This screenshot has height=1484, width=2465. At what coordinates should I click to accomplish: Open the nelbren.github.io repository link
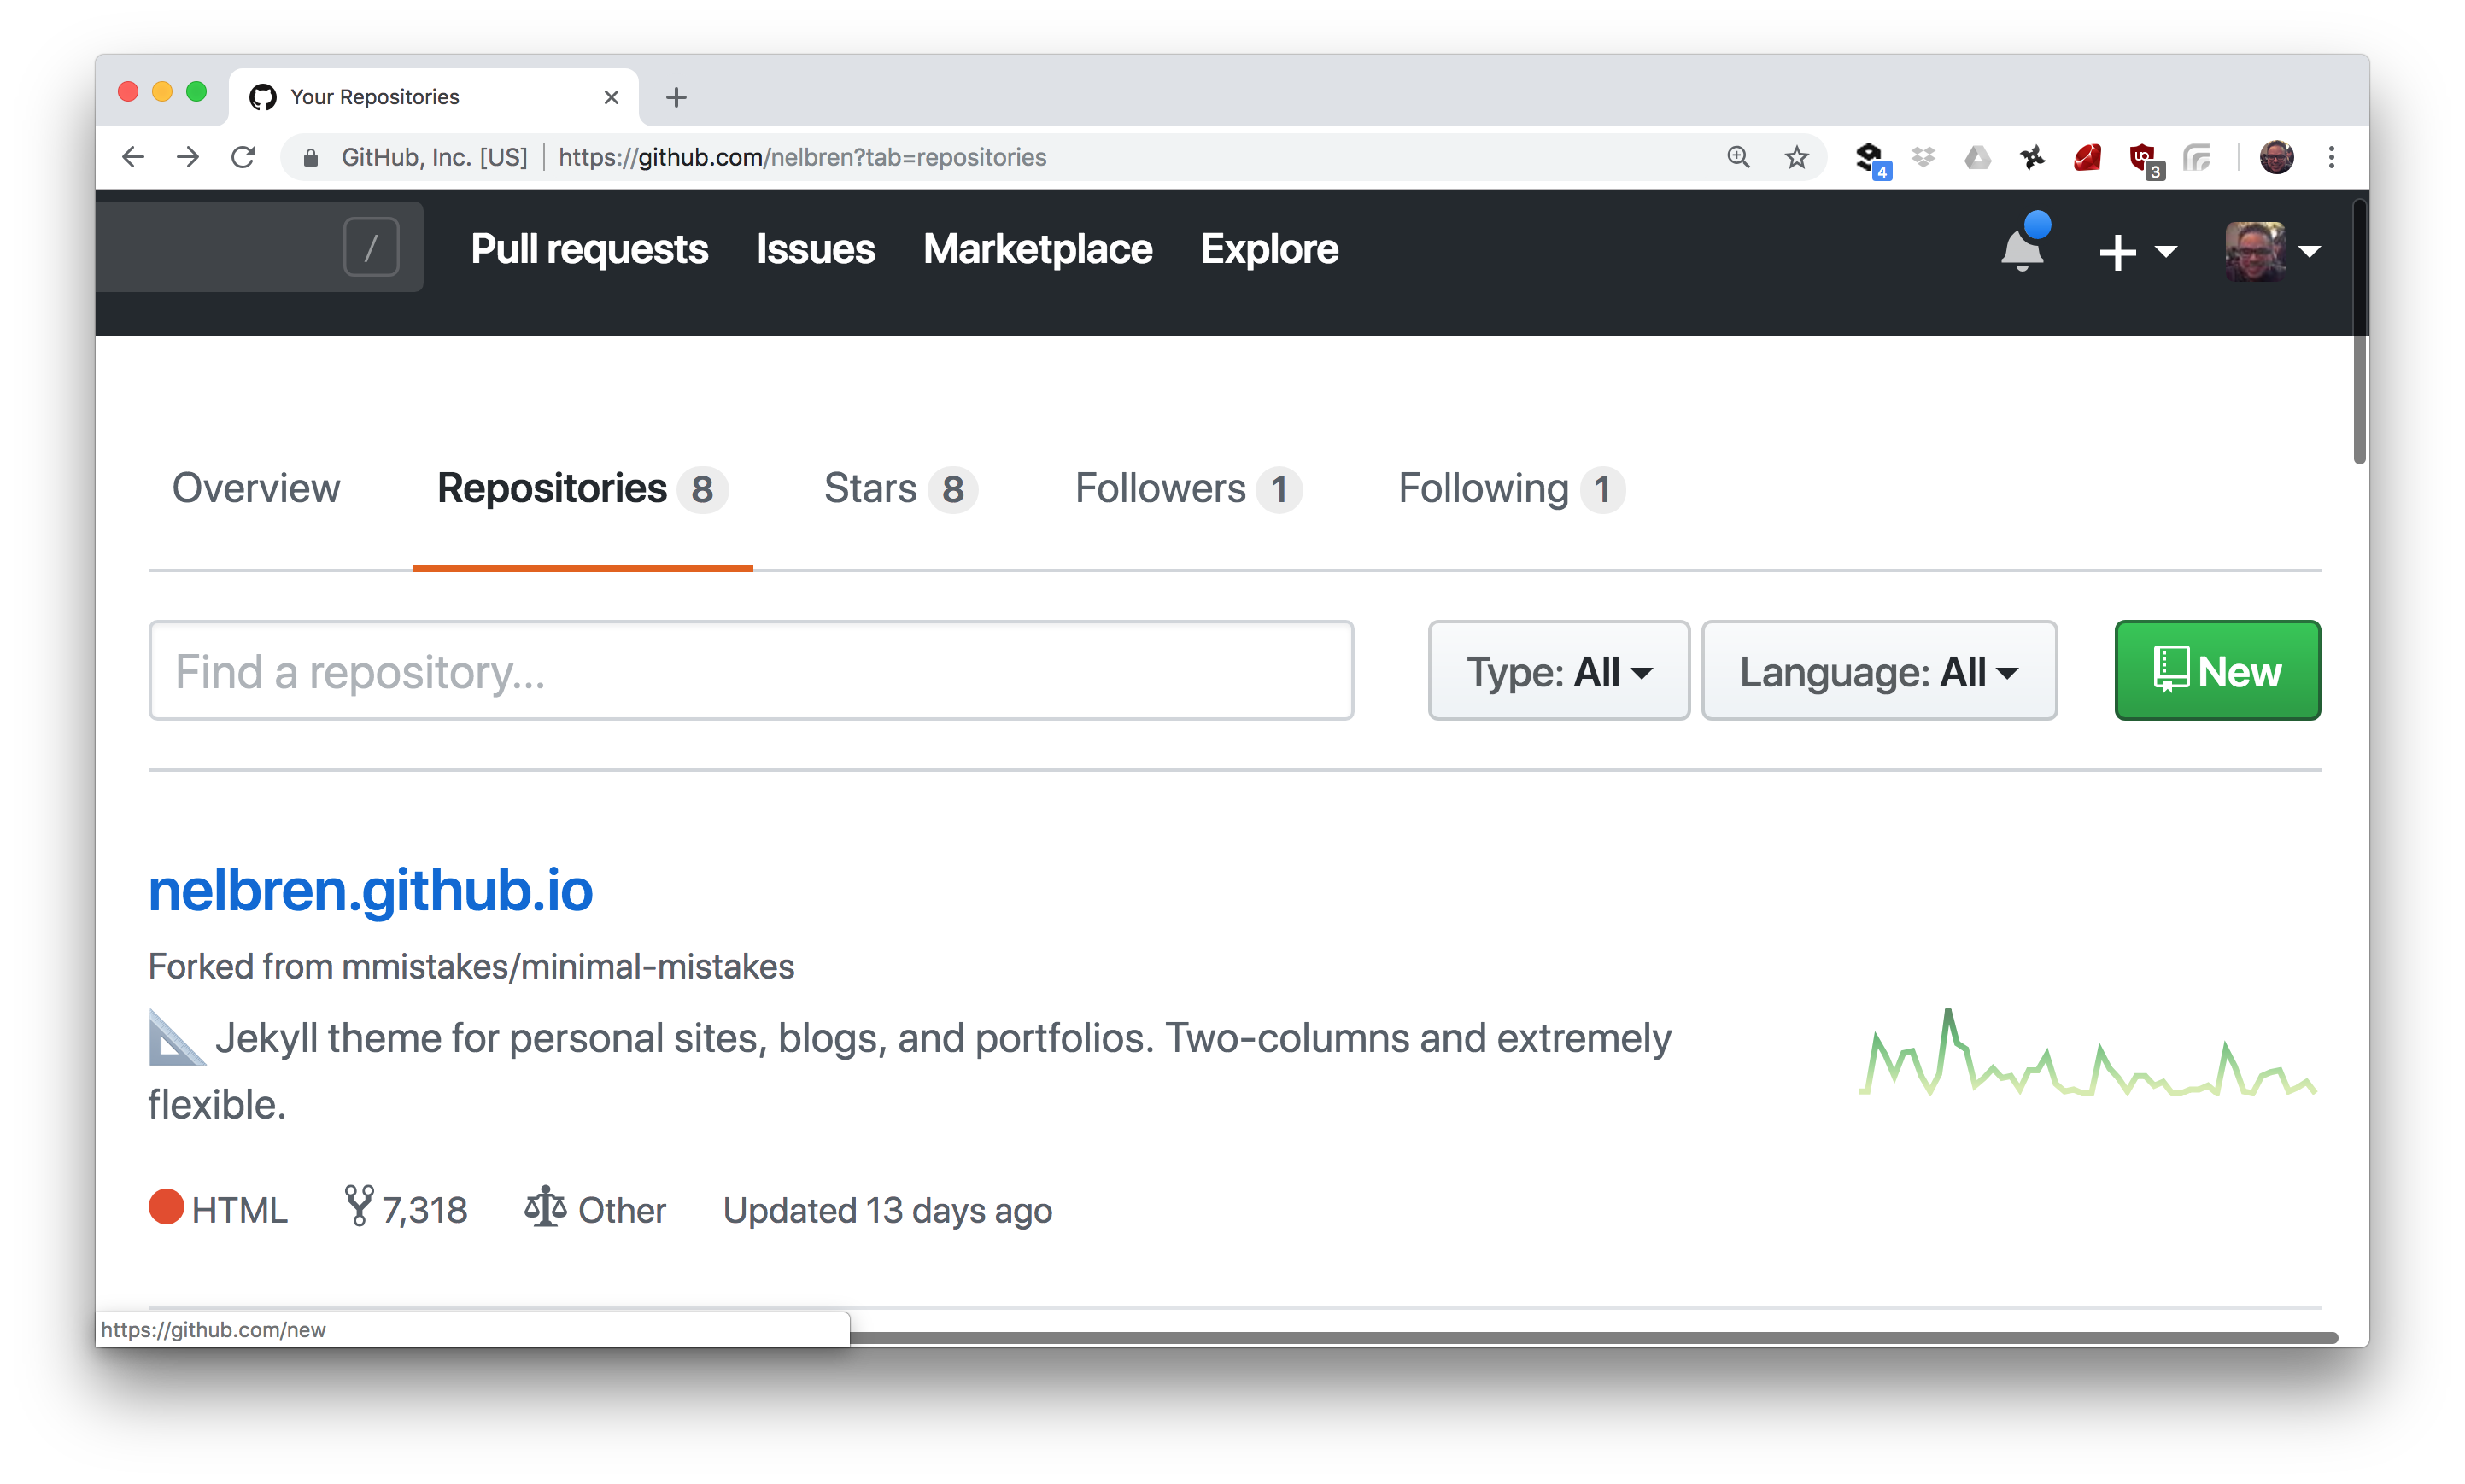coord(371,890)
